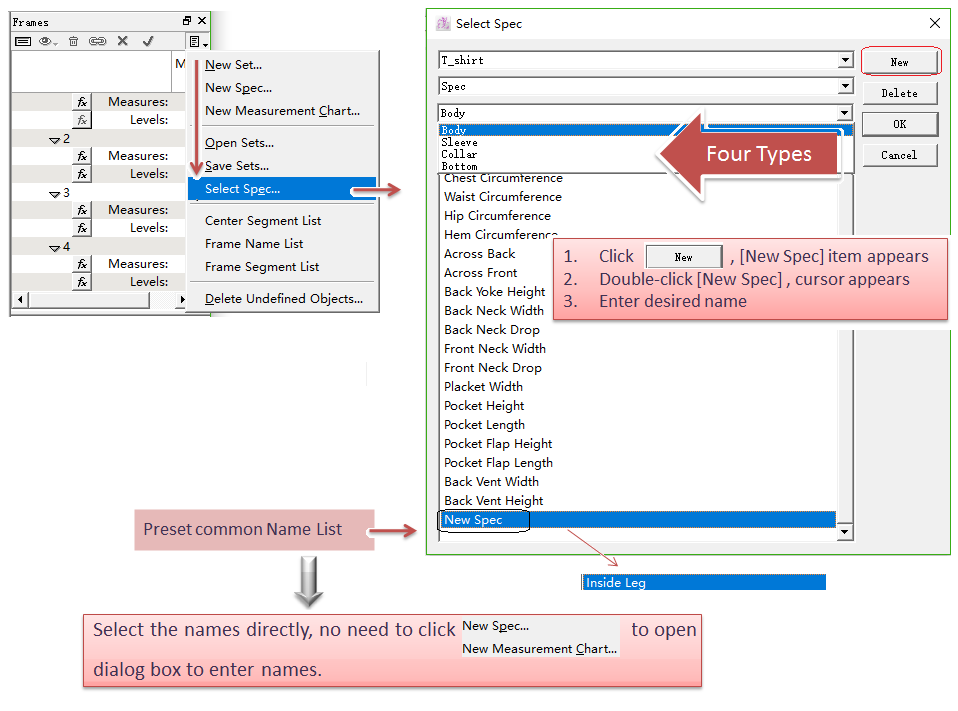Click the fx button beside Levels under frame 3

tap(82, 228)
